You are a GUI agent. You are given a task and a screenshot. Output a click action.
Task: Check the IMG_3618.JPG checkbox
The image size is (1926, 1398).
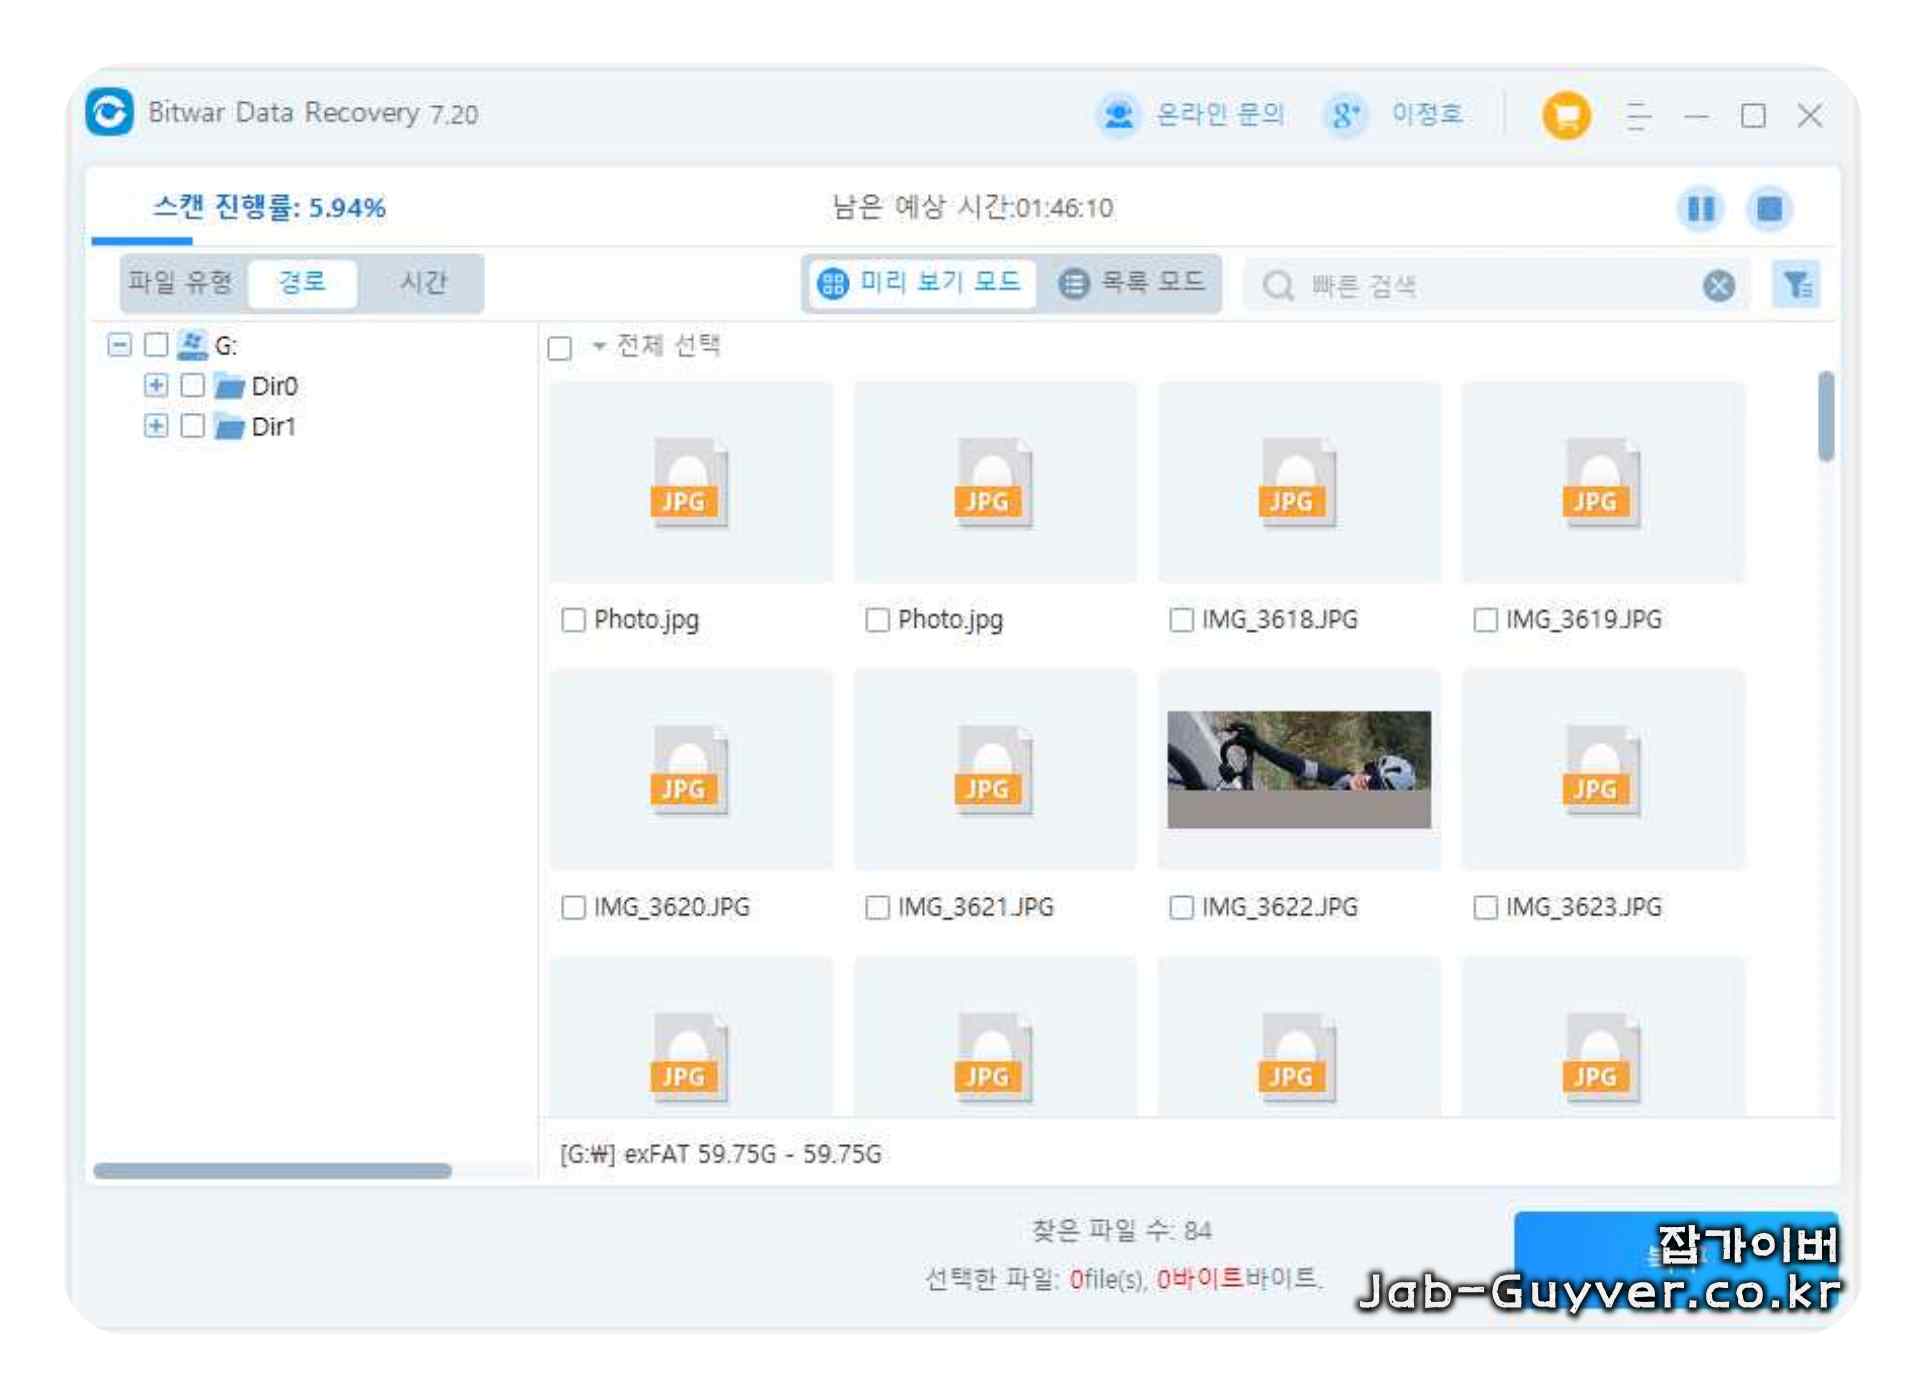coord(1181,620)
